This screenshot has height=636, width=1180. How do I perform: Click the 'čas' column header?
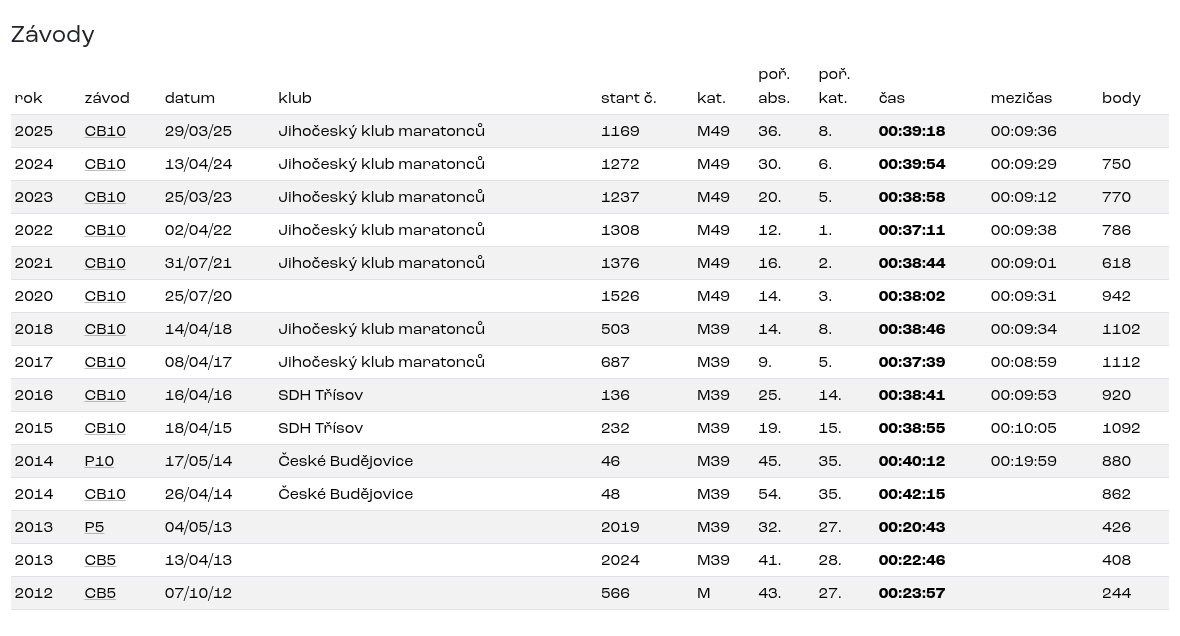pos(892,98)
